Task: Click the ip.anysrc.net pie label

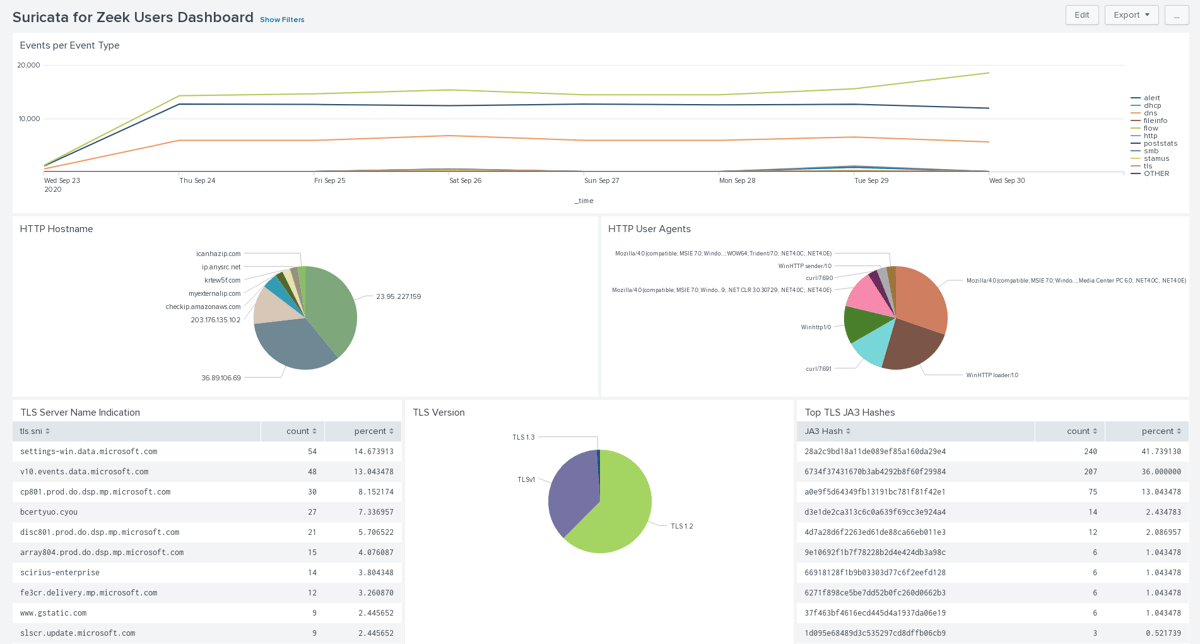Action: tap(220, 267)
